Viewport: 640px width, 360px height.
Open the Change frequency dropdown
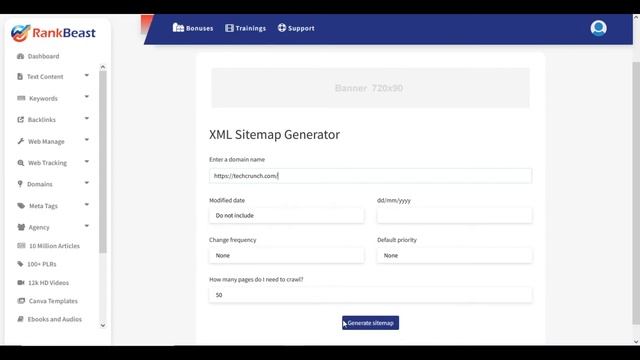(x=287, y=256)
